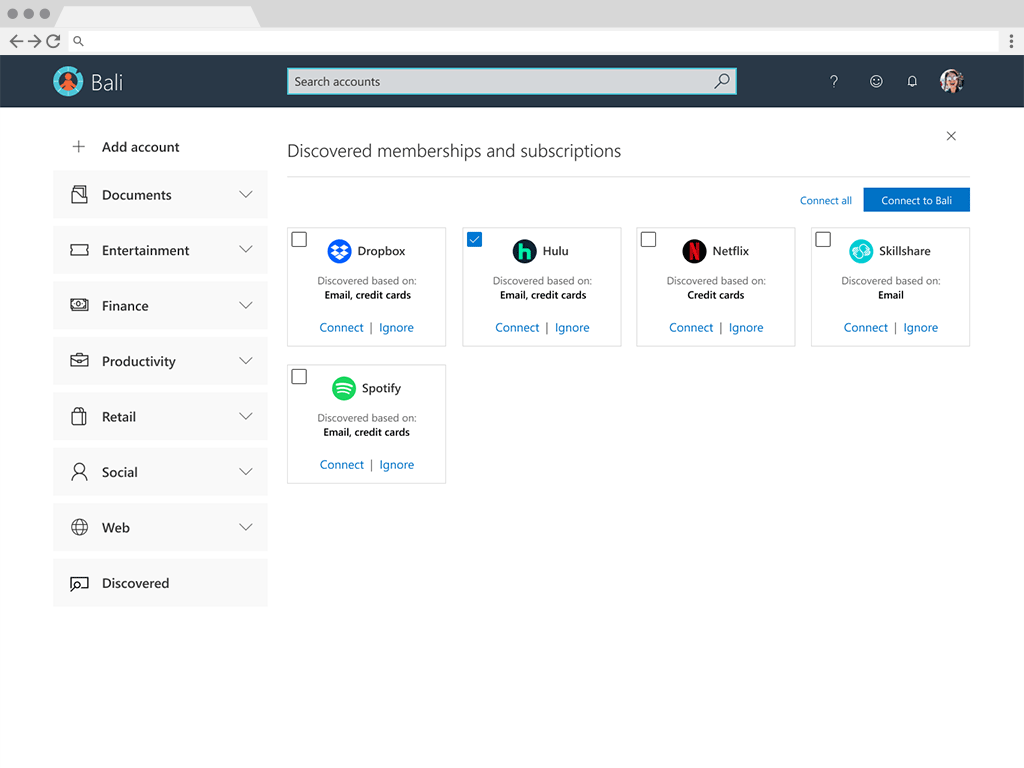Check the Spotify checkbox

[x=299, y=377]
